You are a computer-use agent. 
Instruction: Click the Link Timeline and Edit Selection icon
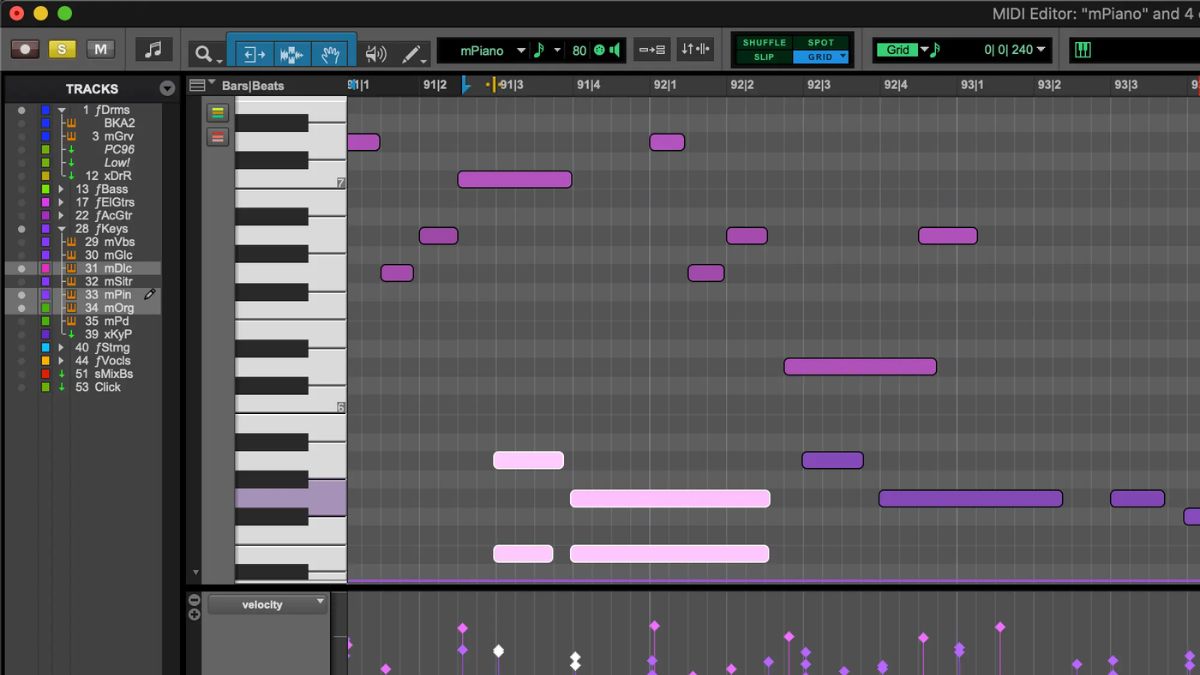point(652,49)
